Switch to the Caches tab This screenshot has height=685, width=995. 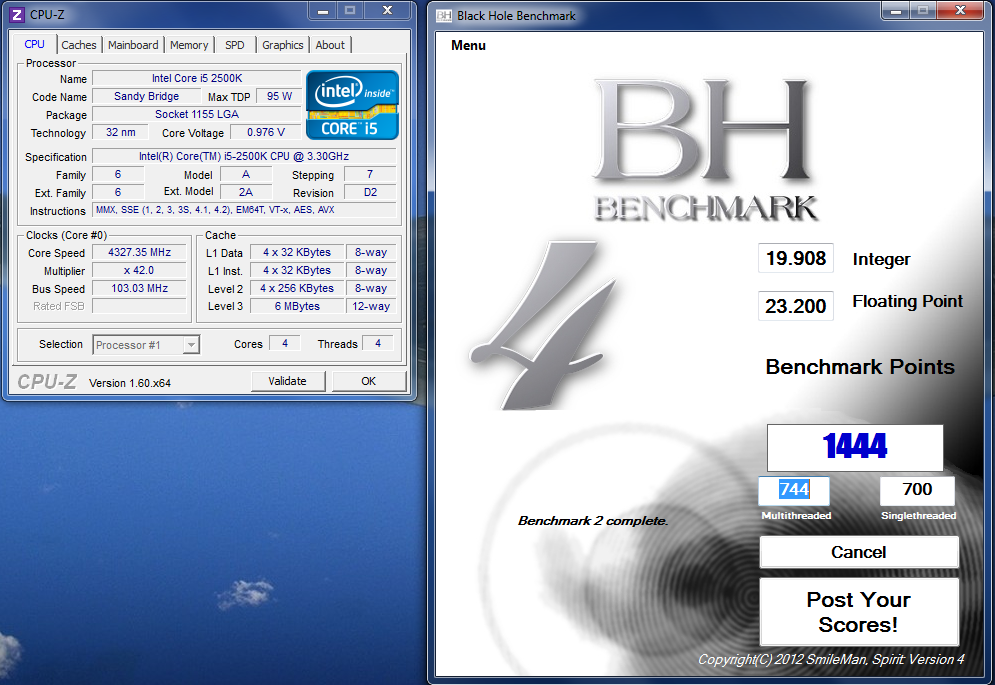click(x=79, y=45)
